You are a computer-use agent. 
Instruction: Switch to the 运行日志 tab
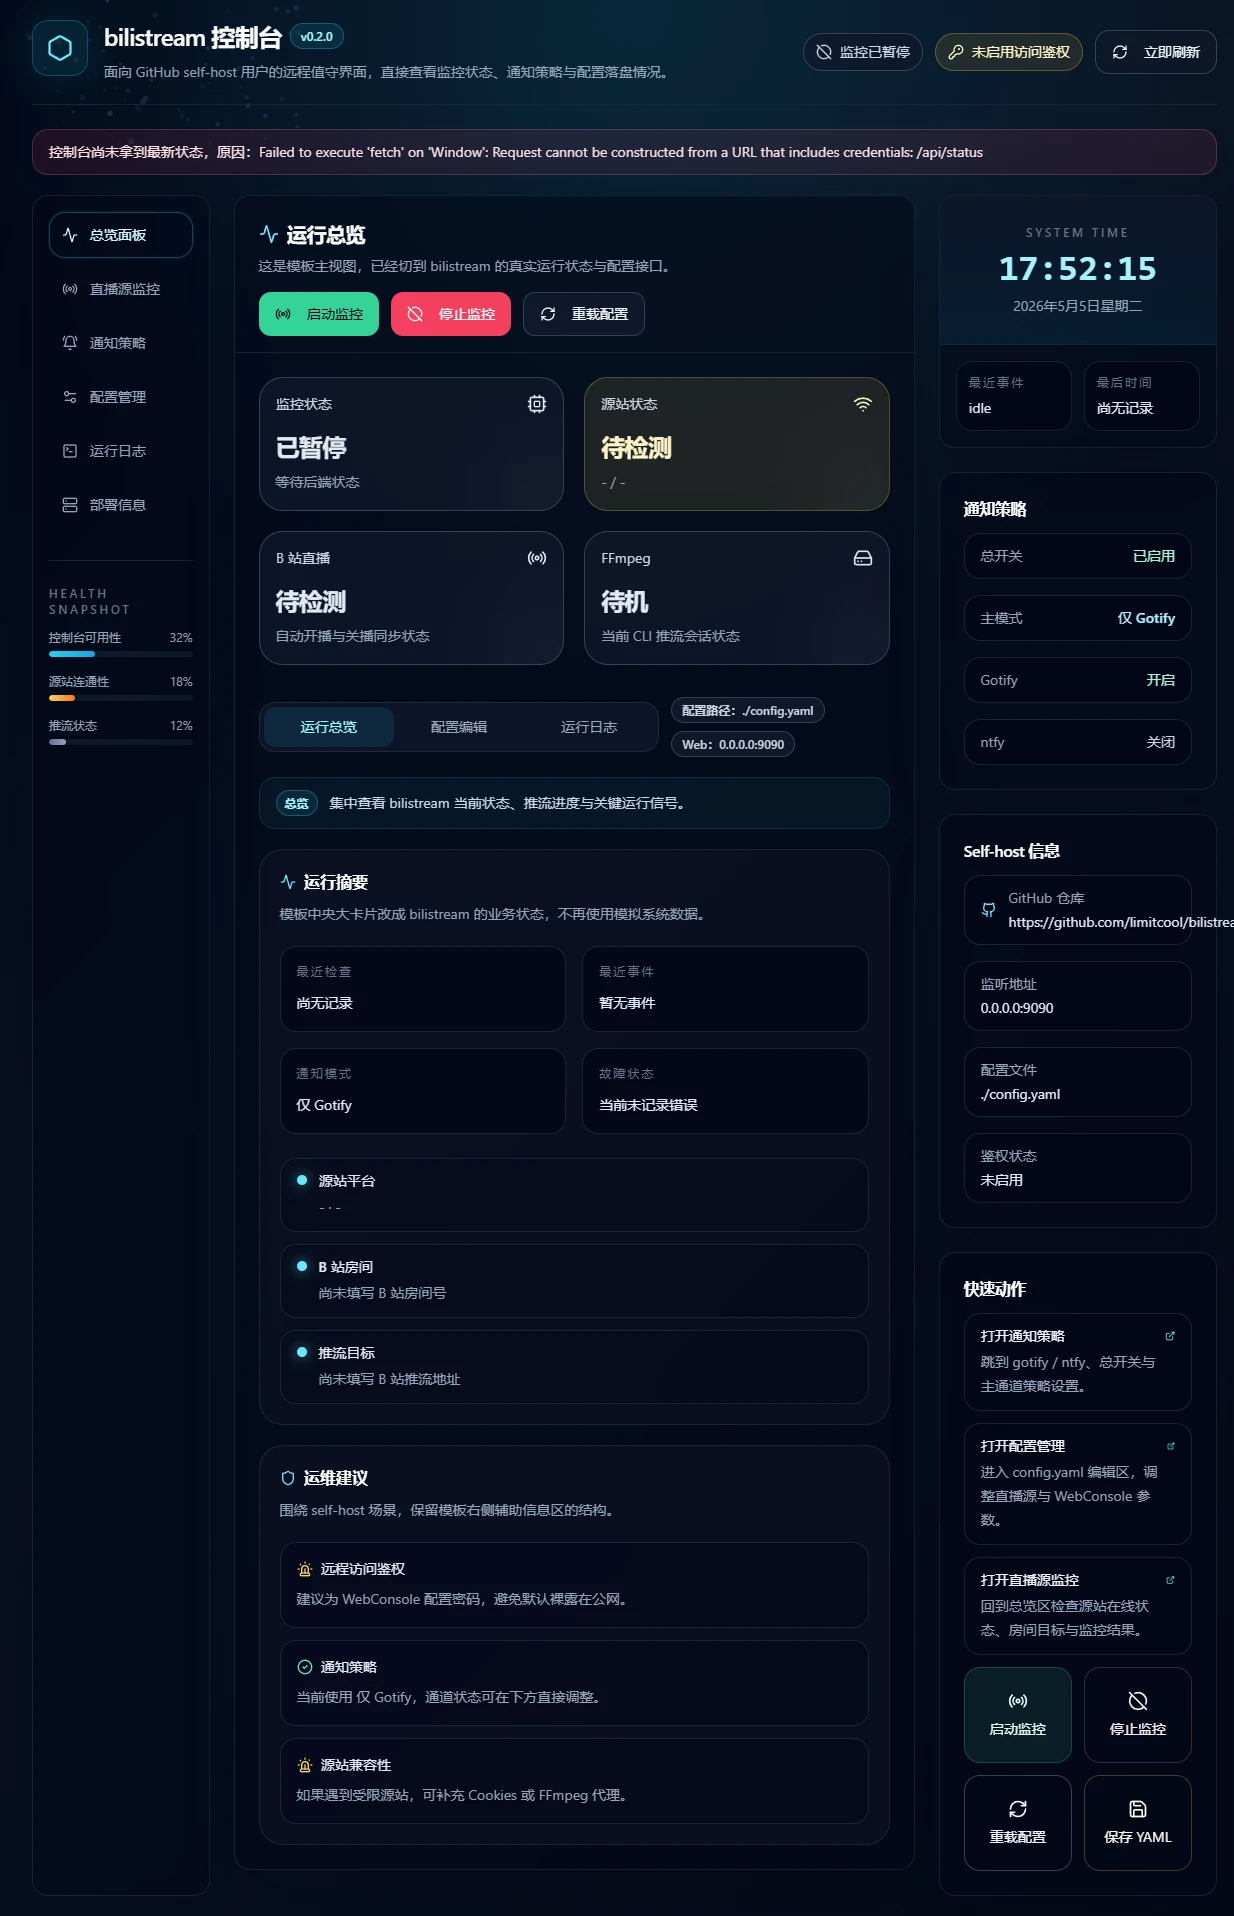pos(589,727)
